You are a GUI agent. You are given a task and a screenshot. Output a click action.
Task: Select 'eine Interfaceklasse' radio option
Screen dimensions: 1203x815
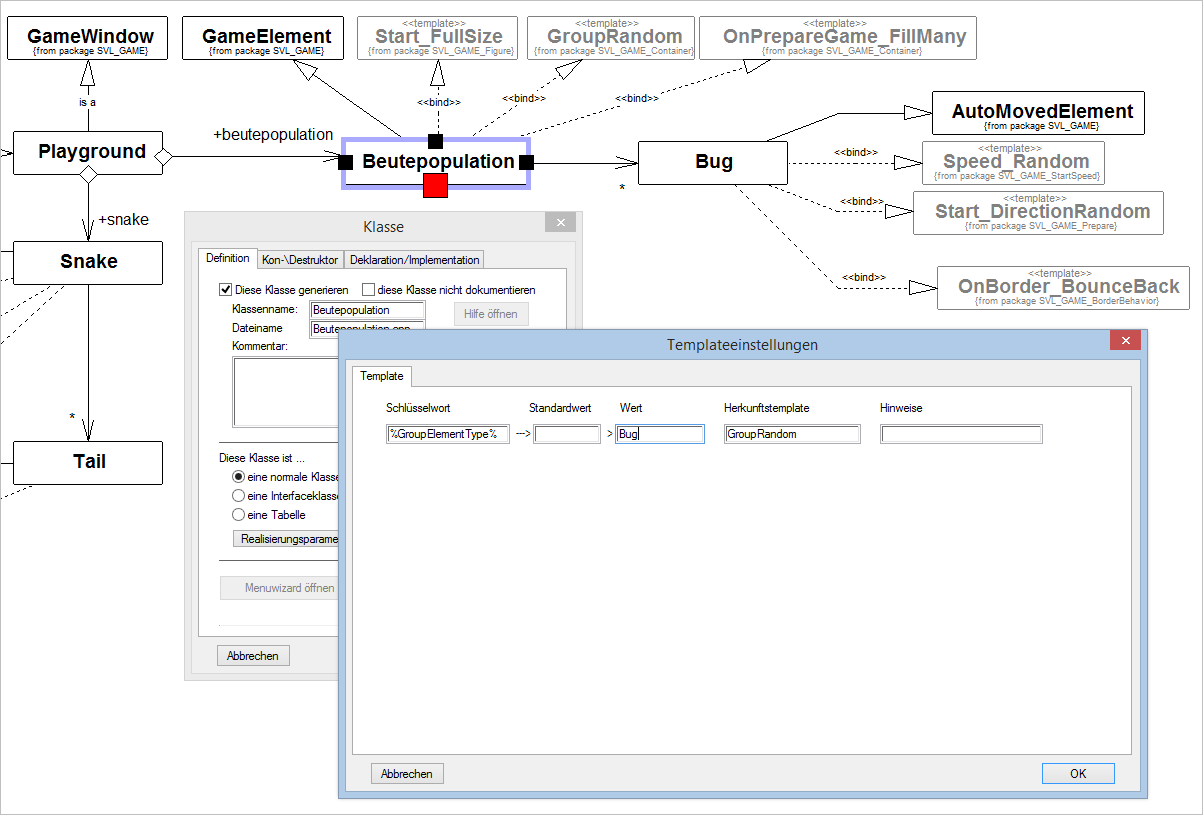(238, 496)
